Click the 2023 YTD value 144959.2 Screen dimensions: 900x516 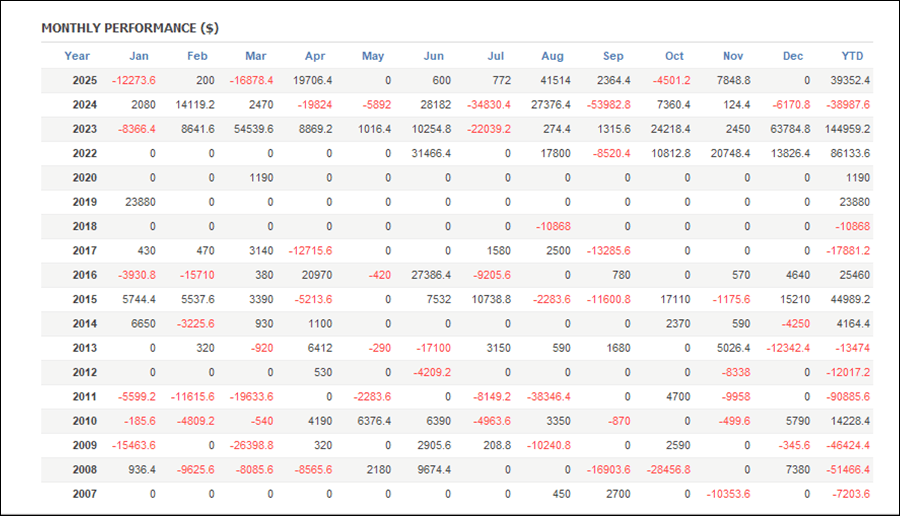(843, 129)
